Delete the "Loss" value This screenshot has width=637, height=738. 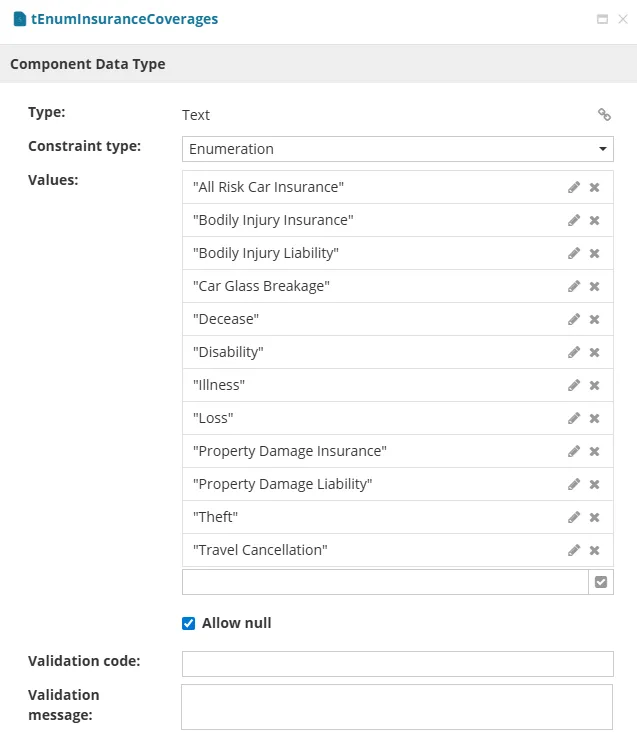point(594,418)
